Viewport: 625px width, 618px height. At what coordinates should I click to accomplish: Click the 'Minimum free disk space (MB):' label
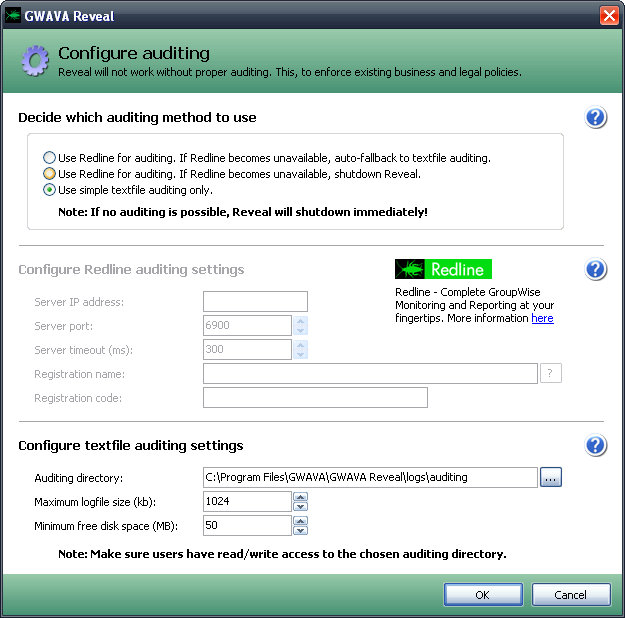106,526
